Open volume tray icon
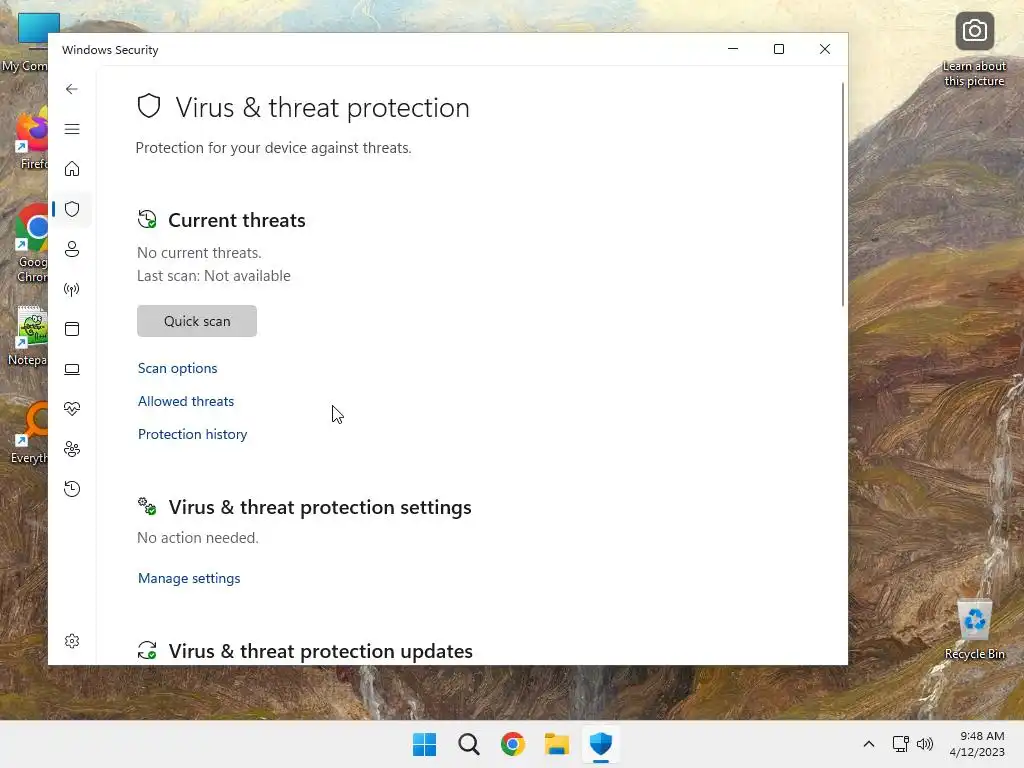This screenshot has height=768, width=1024. pyautogui.click(x=925, y=744)
